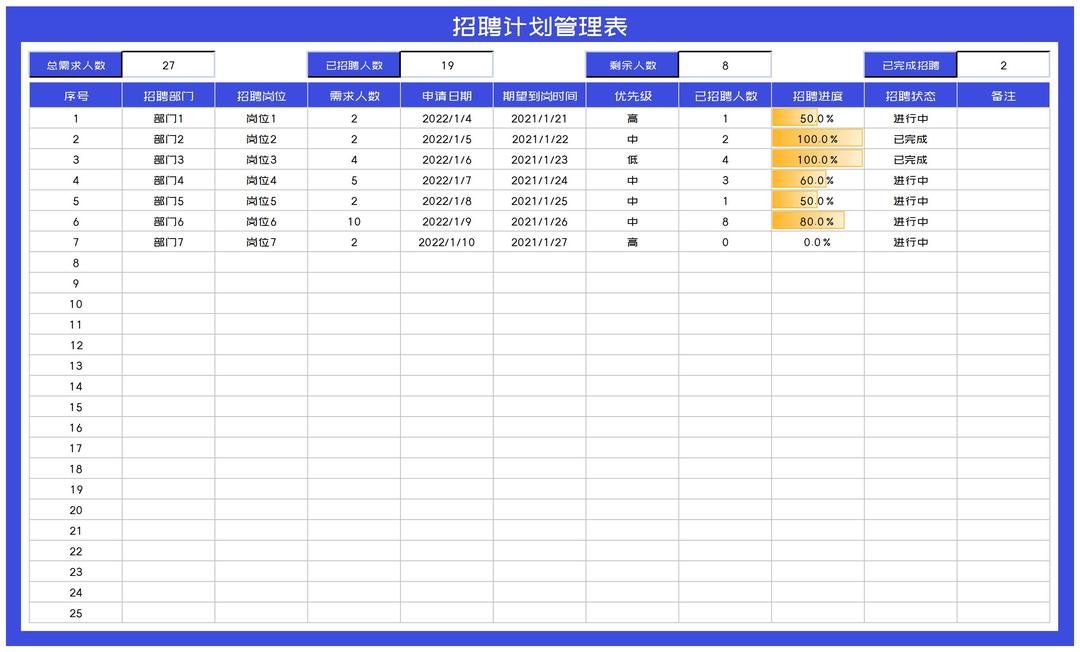Select the application date 2022/1/5

447,139
